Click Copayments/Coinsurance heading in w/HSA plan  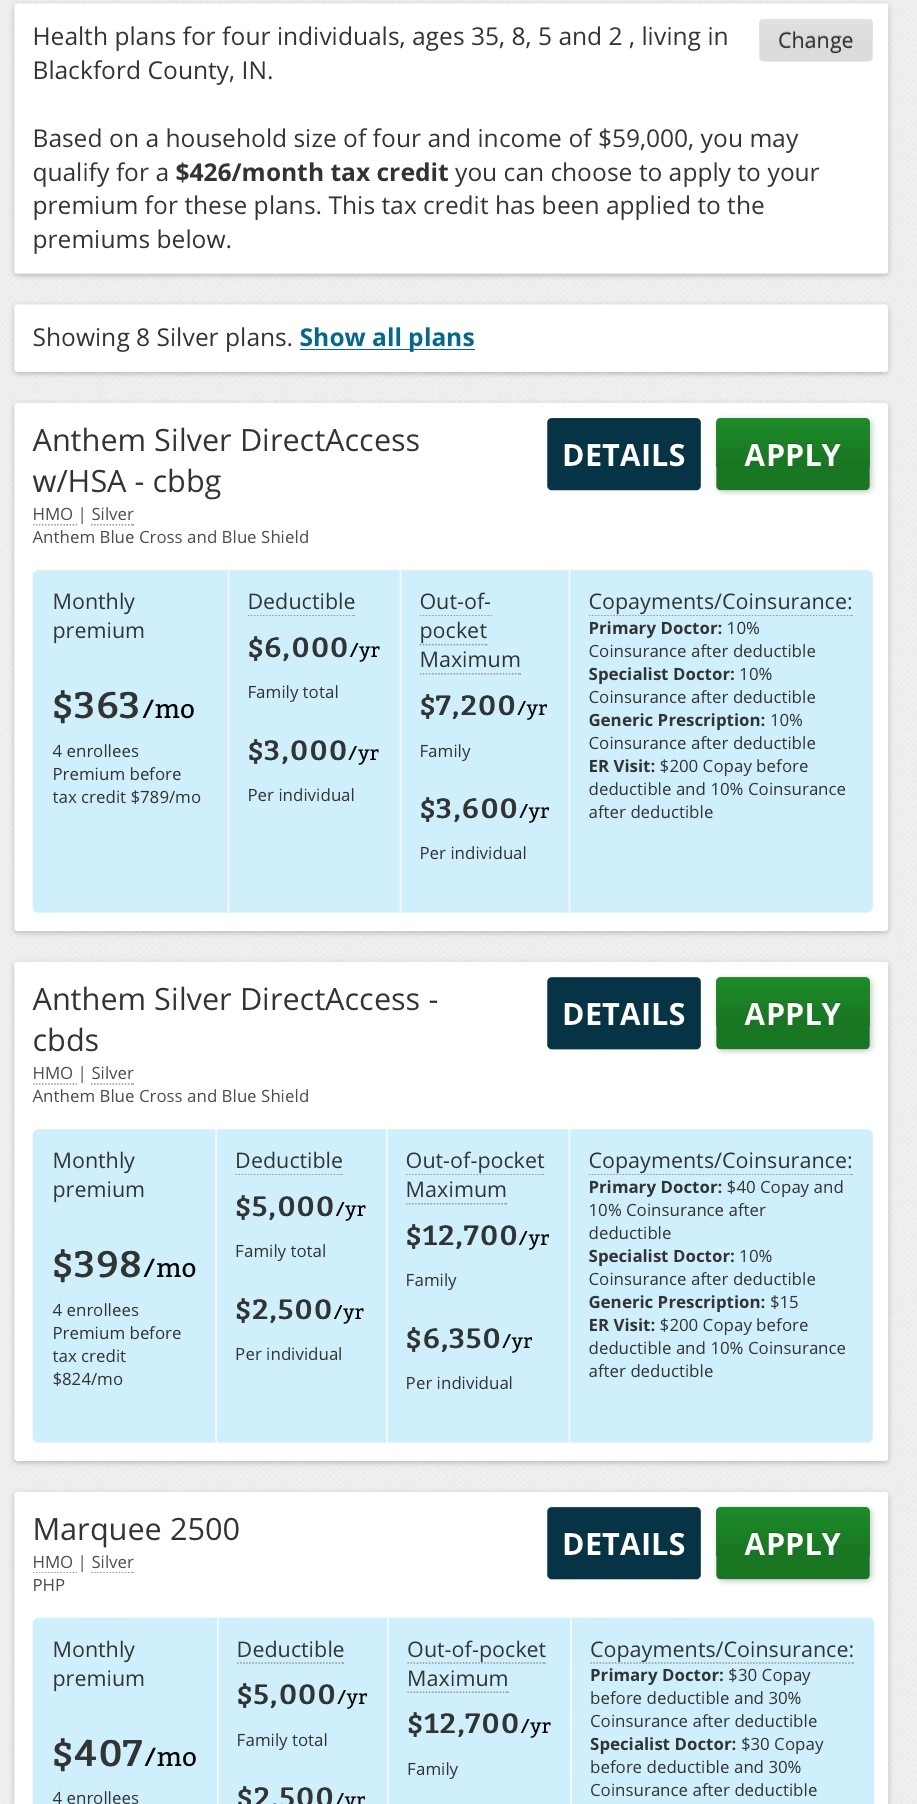point(720,602)
